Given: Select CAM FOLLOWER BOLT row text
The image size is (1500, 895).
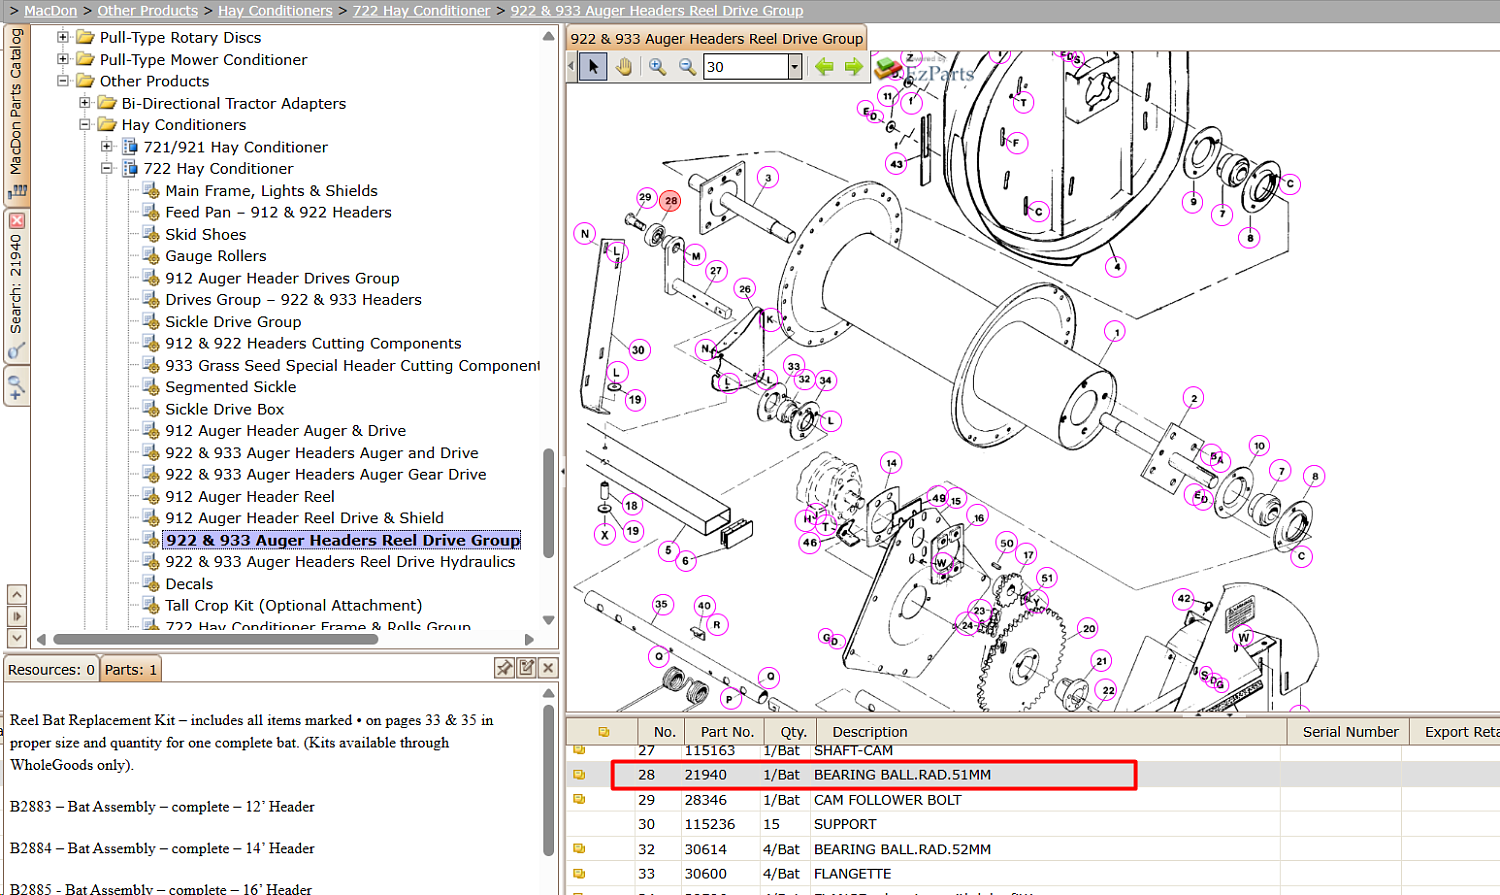Looking at the screenshot, I should pyautogui.click(x=887, y=800).
